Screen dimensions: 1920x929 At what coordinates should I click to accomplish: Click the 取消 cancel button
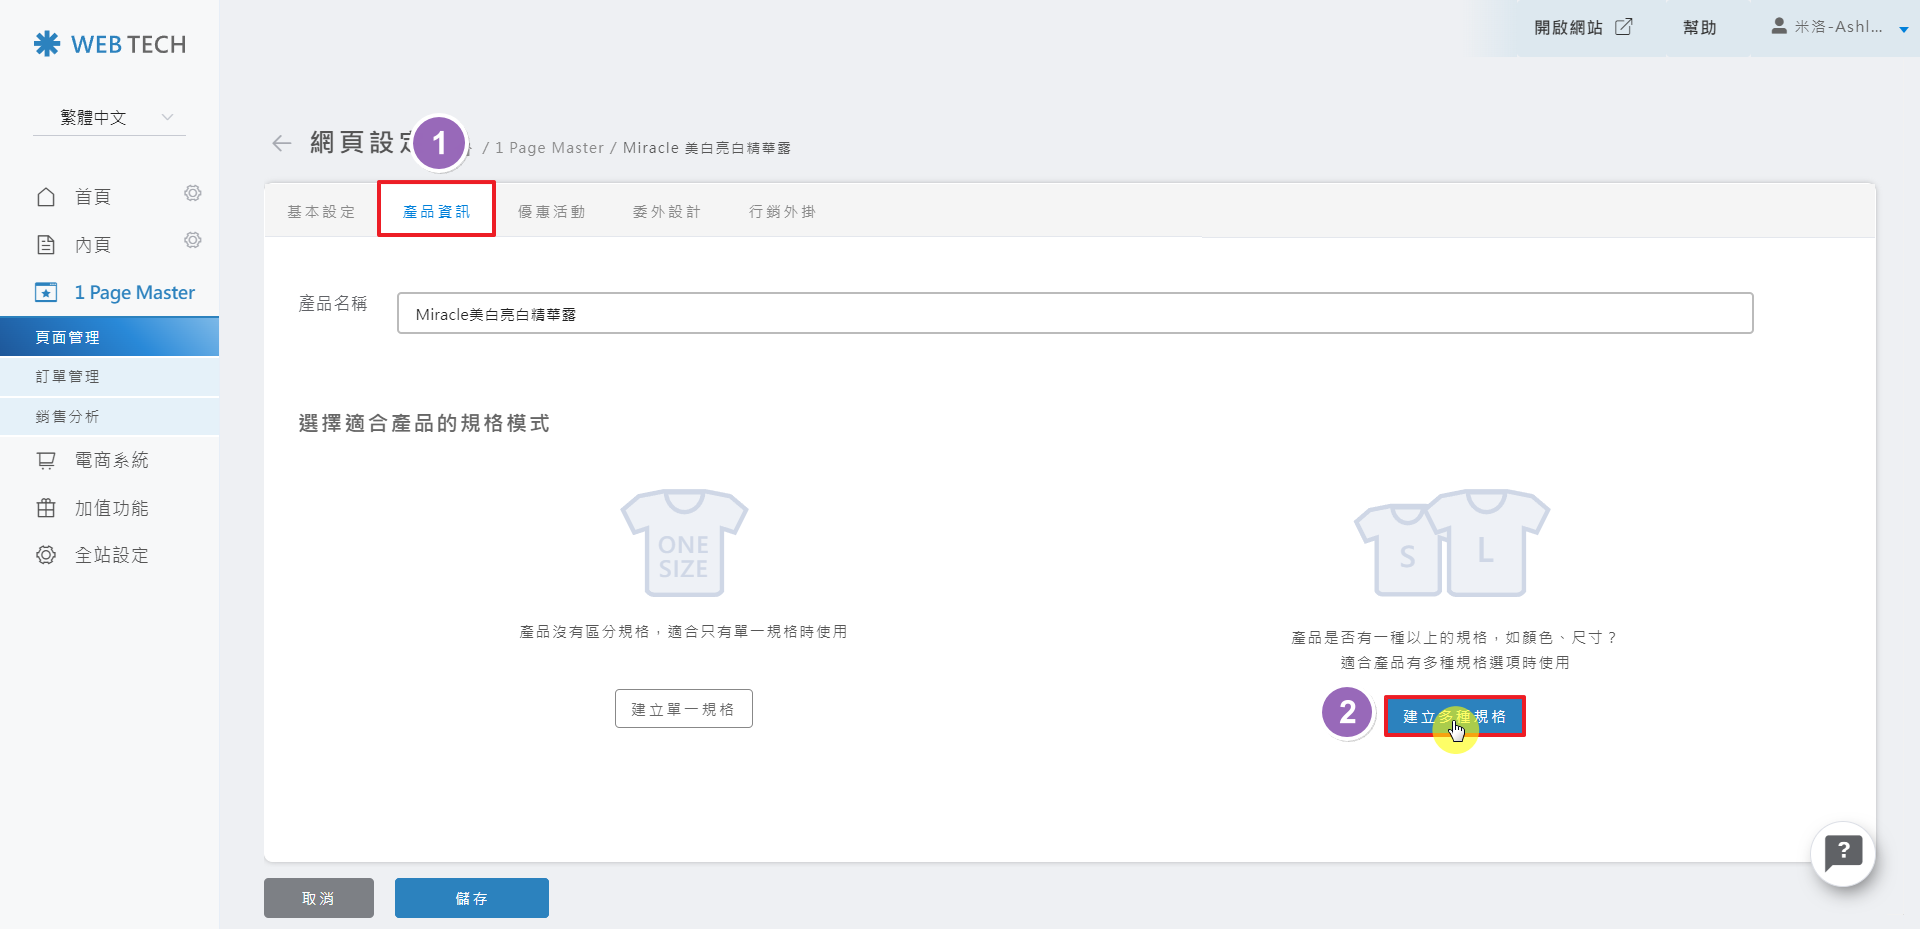[x=318, y=898]
